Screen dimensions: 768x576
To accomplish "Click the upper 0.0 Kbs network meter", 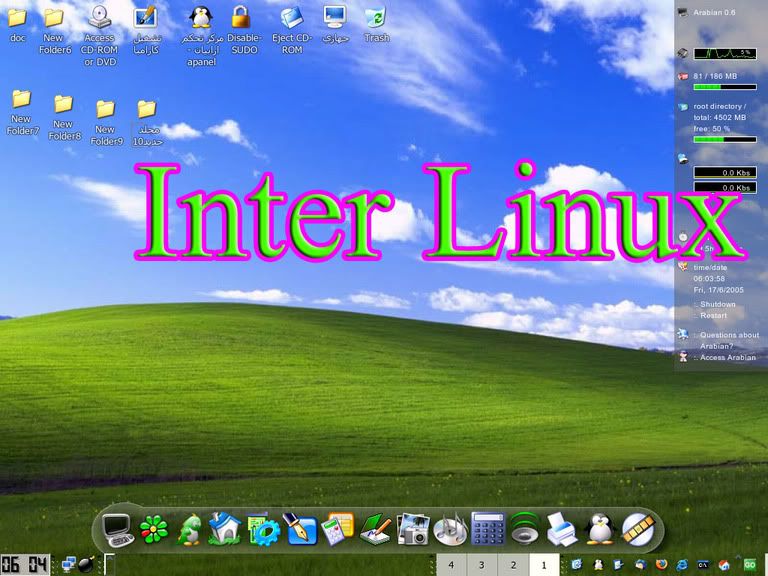I will click(725, 172).
